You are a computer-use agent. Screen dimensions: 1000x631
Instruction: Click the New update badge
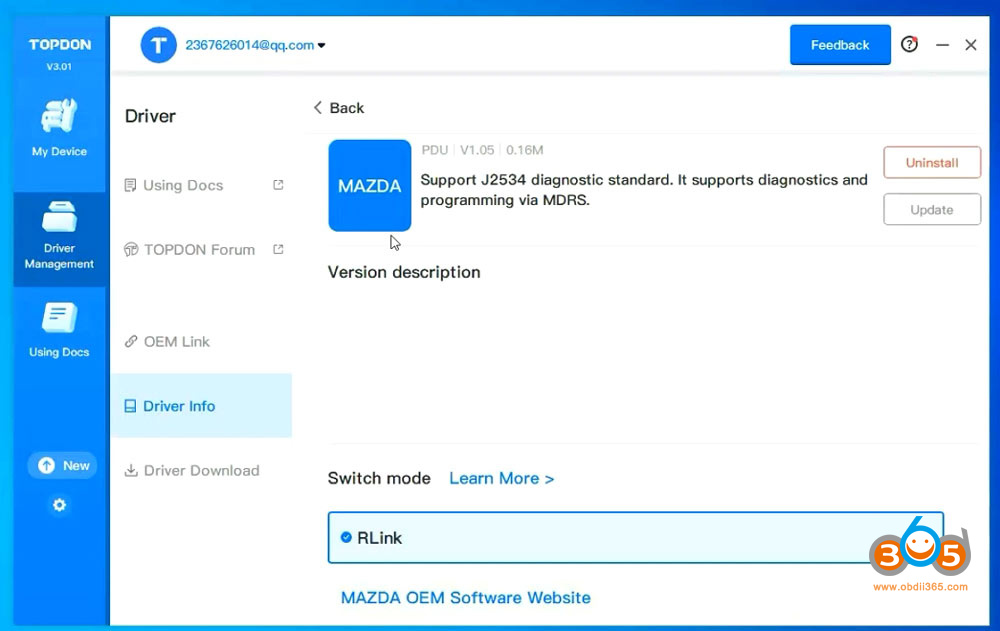(62, 465)
